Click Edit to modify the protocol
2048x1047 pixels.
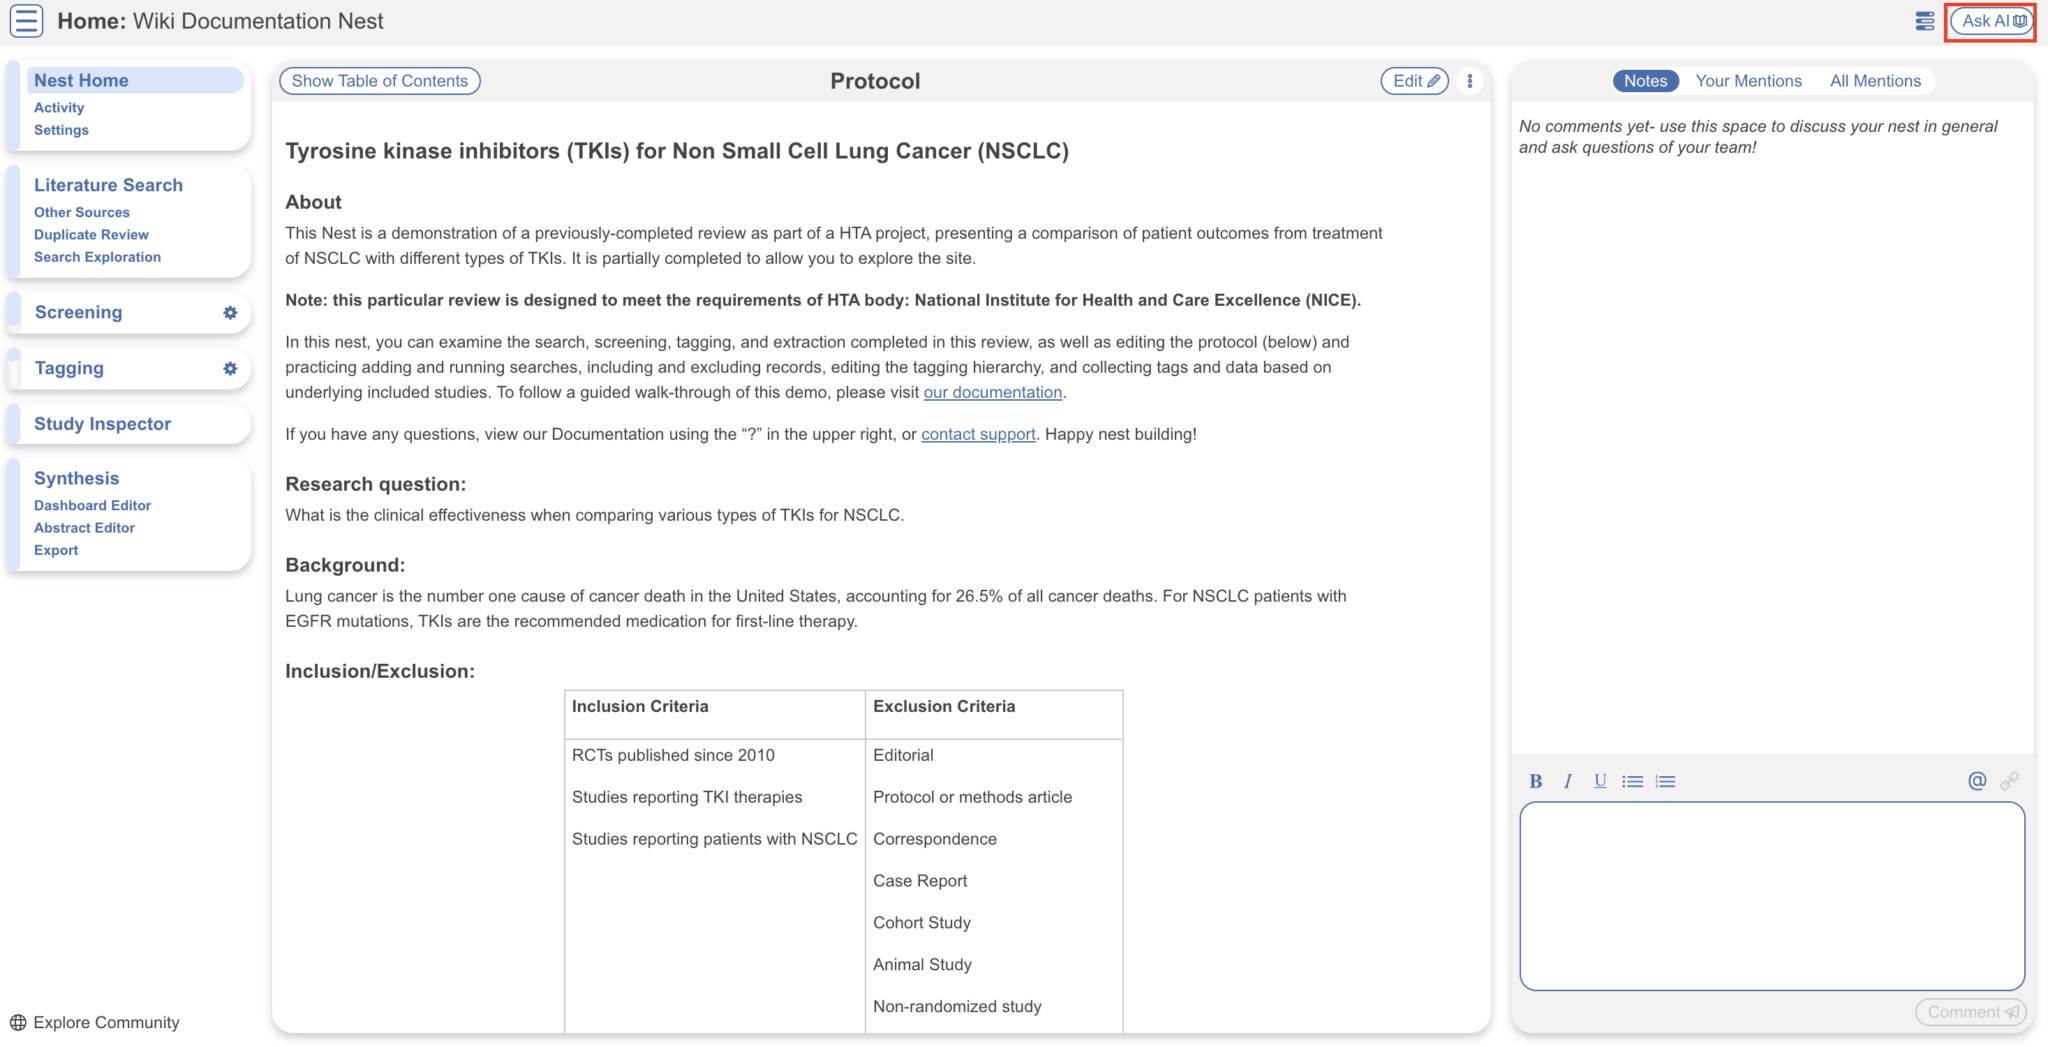1413,81
